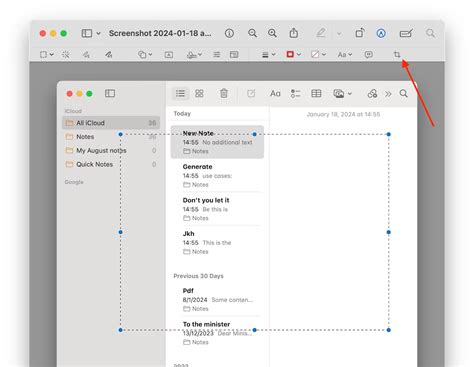Screen dimensions: 474x367
Task: Click the Zoom Out magnifier icon
Action: [x=252, y=33]
